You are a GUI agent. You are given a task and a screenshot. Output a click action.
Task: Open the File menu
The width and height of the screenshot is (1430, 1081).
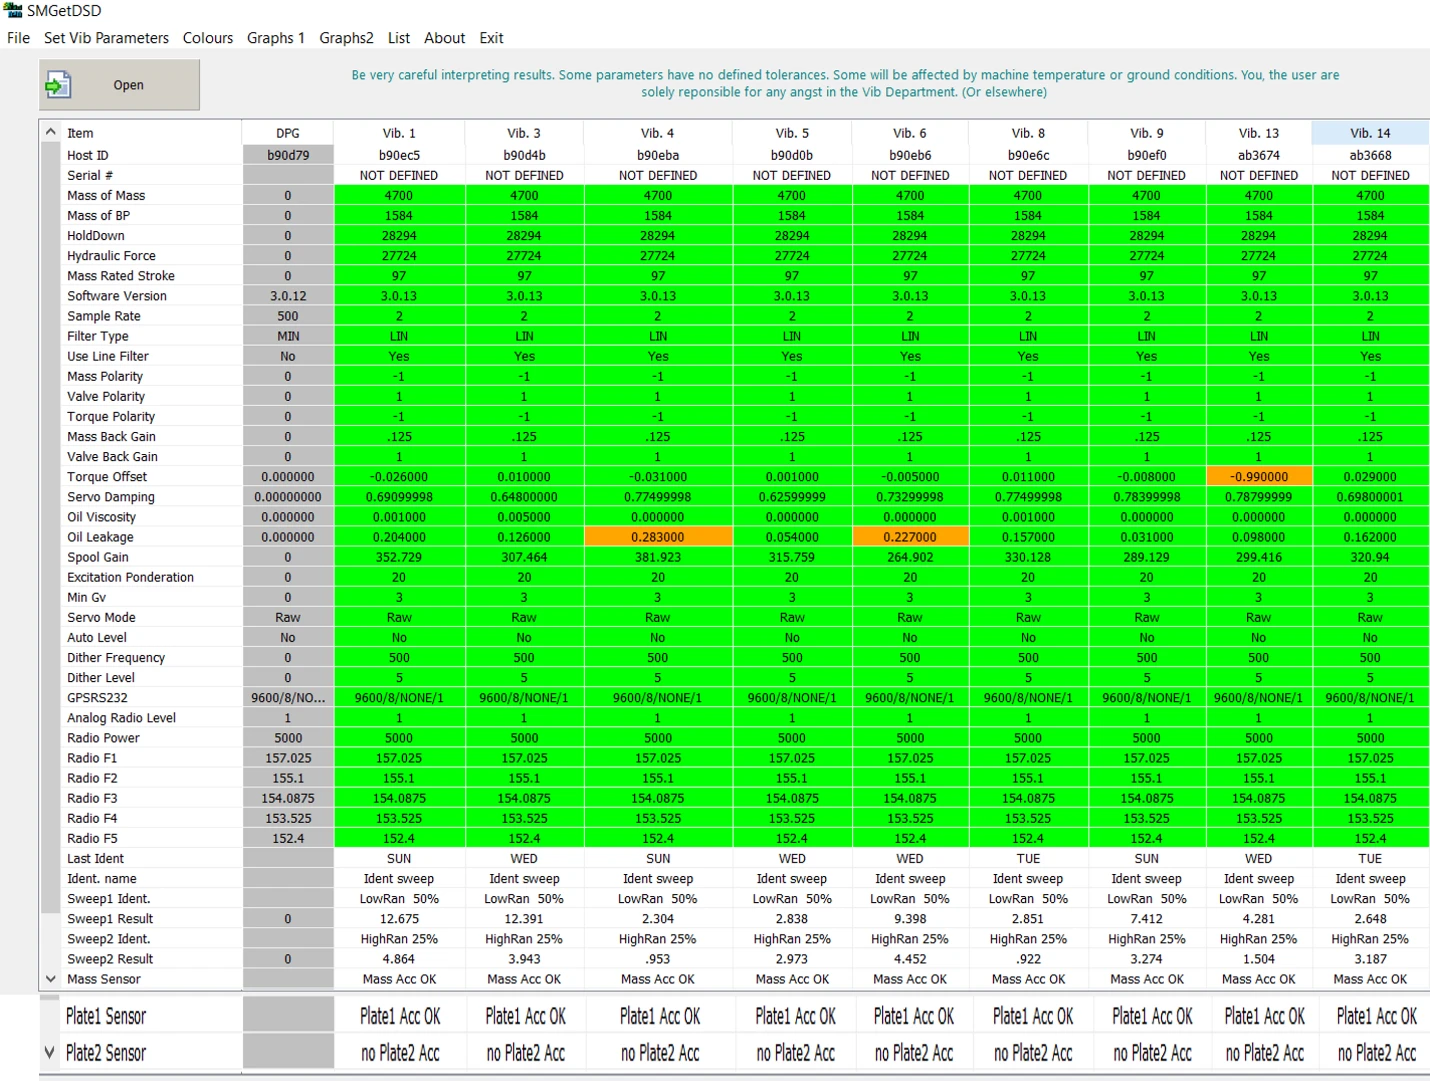18,38
